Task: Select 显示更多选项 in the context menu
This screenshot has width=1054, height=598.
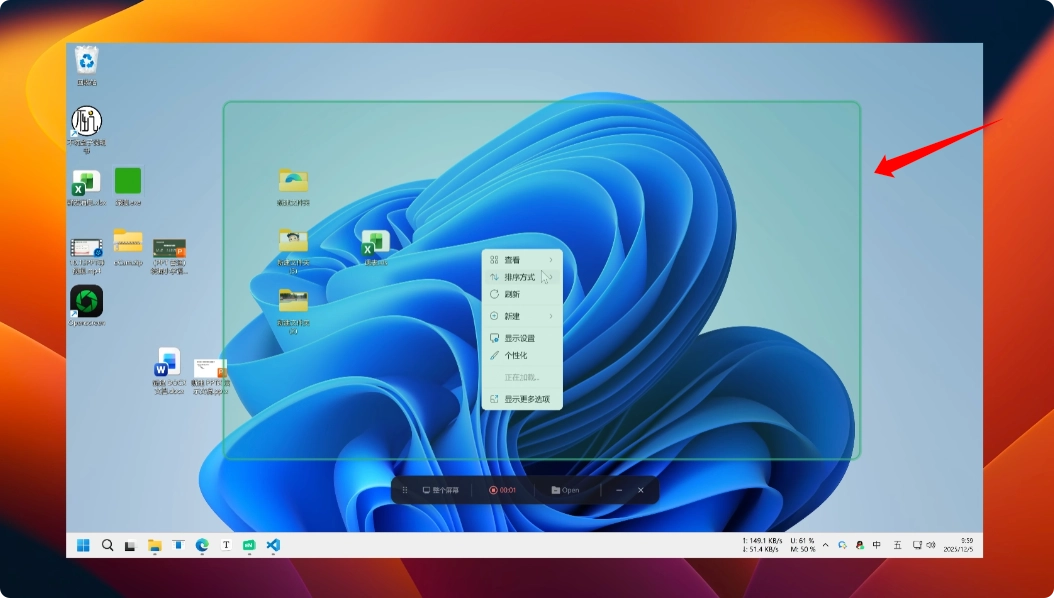Action: [526, 399]
